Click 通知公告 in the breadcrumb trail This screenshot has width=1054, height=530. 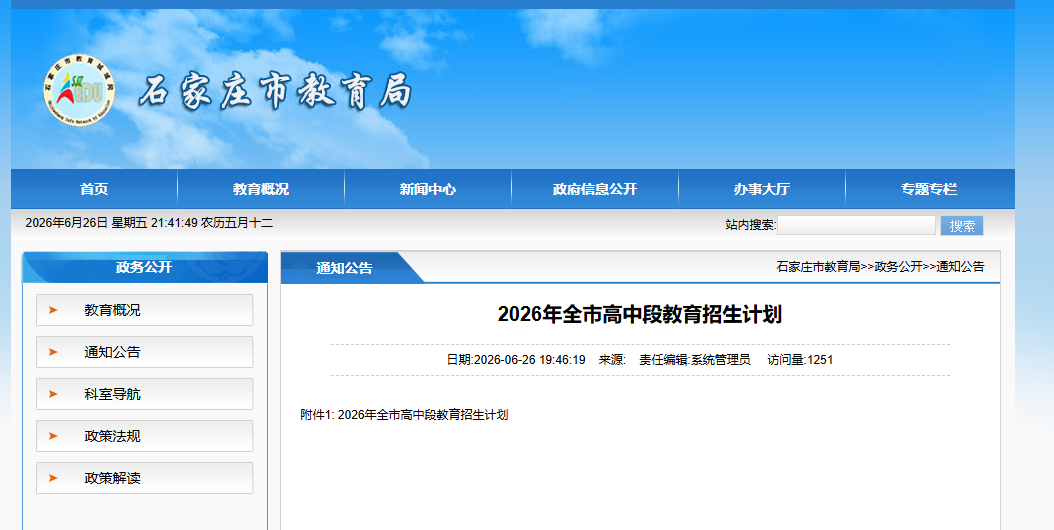click(961, 267)
